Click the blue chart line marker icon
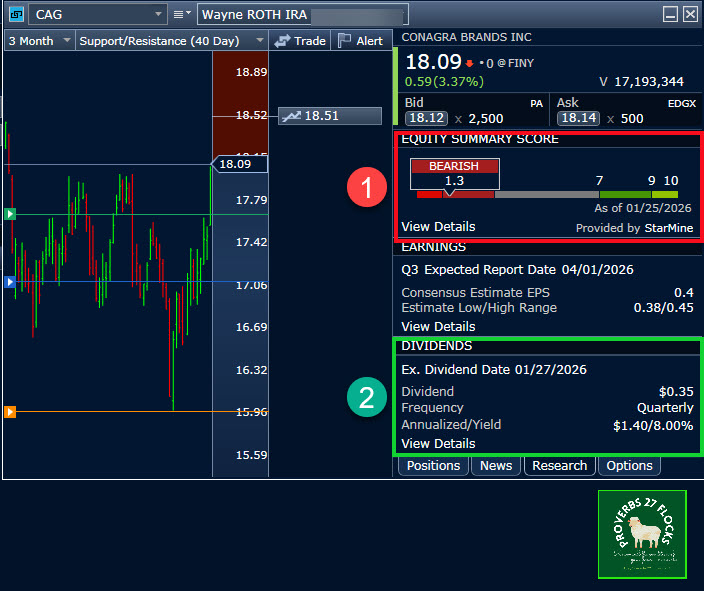 tap(10, 283)
